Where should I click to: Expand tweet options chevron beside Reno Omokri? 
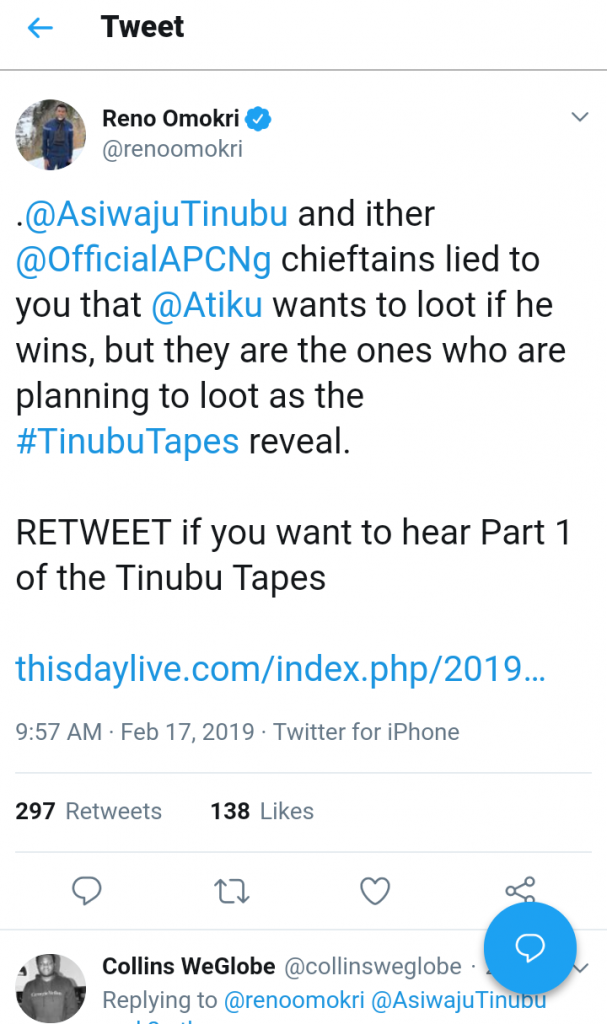(x=579, y=118)
